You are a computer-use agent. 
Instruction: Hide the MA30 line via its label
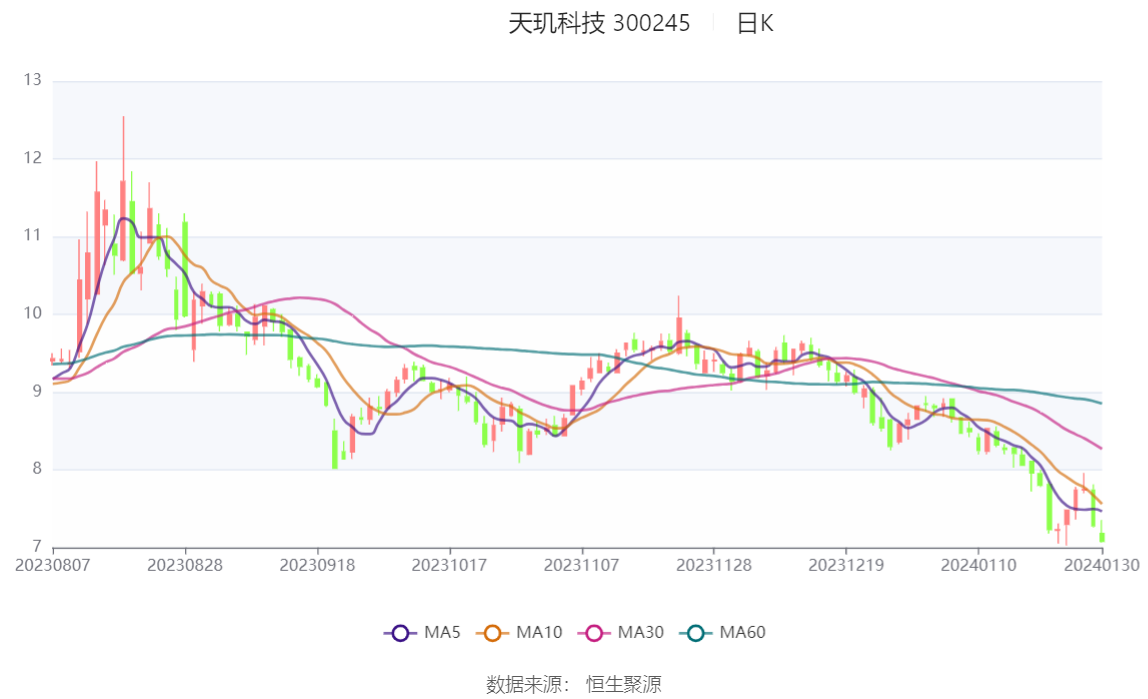[x=641, y=632]
